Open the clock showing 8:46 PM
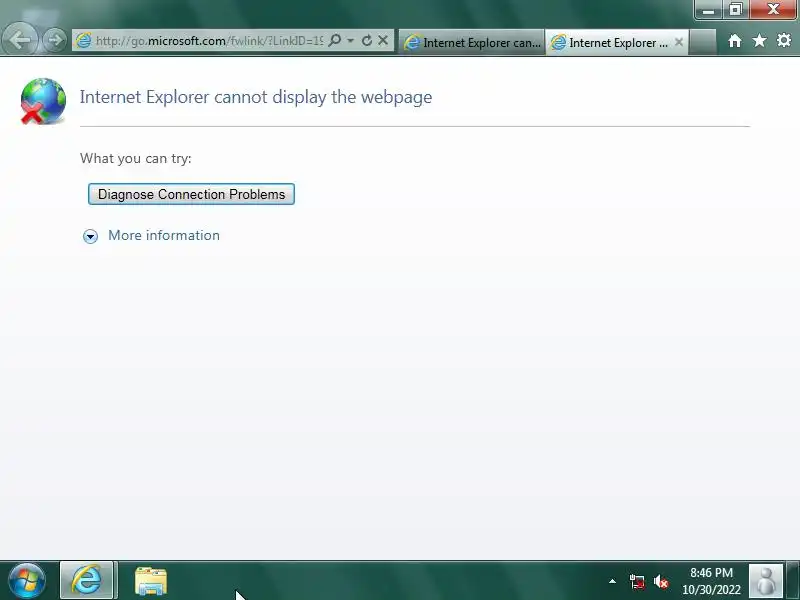800x600 pixels. [x=711, y=581]
